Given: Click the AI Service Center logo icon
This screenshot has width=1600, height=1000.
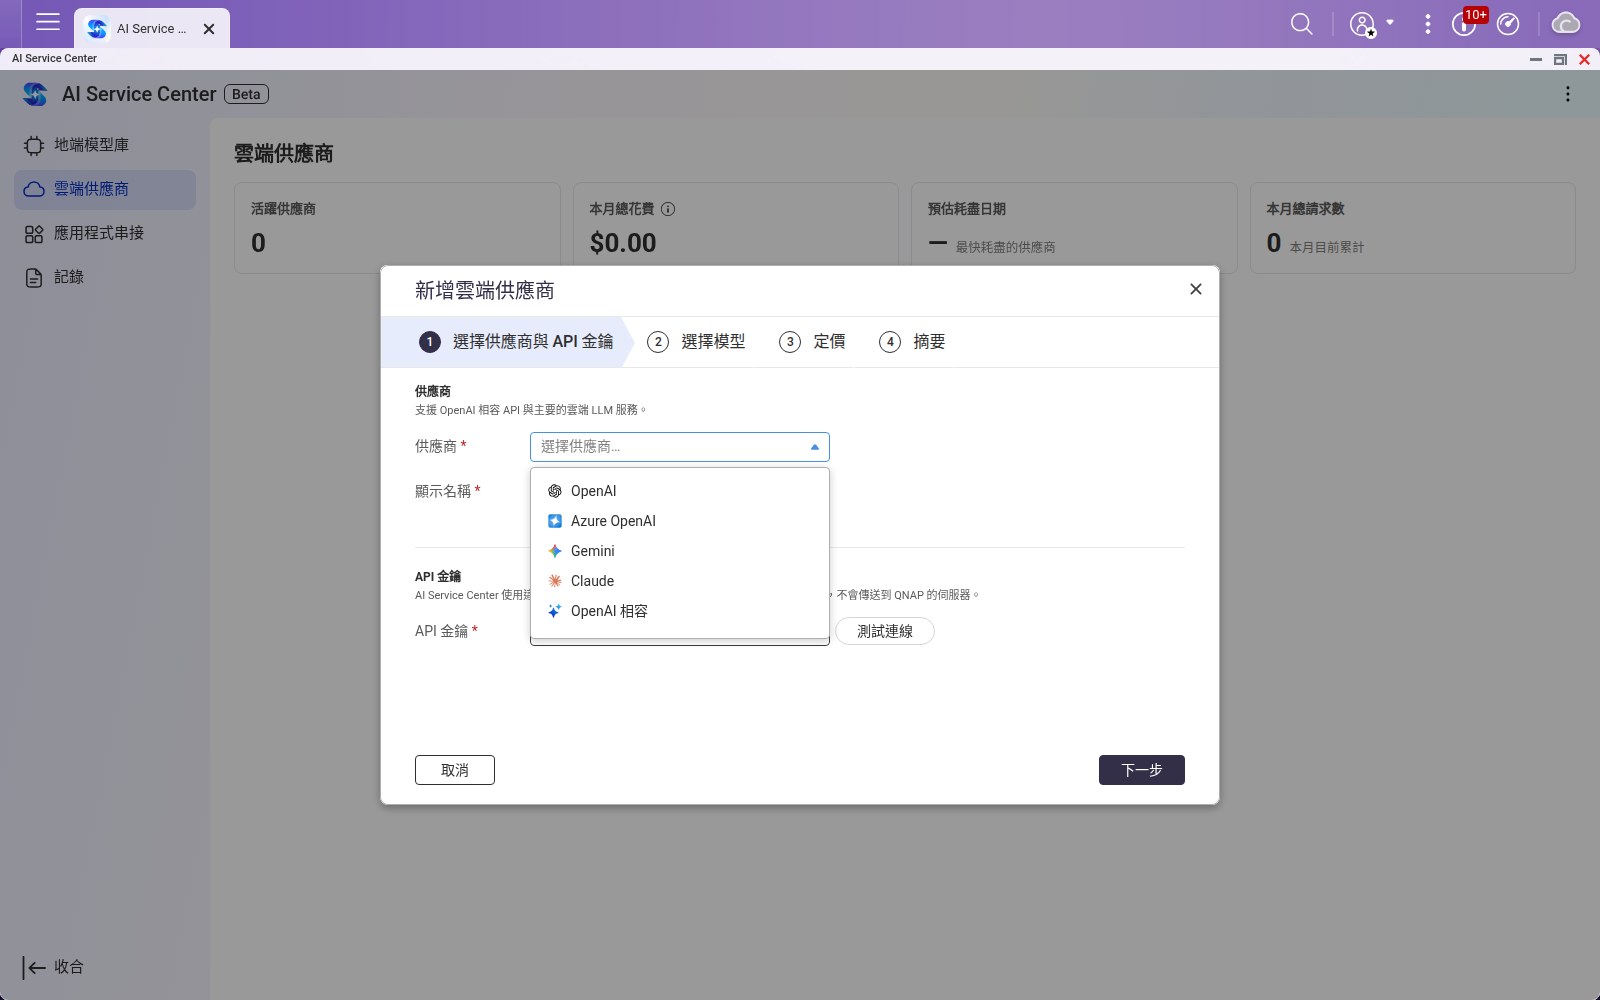Looking at the screenshot, I should tap(35, 94).
